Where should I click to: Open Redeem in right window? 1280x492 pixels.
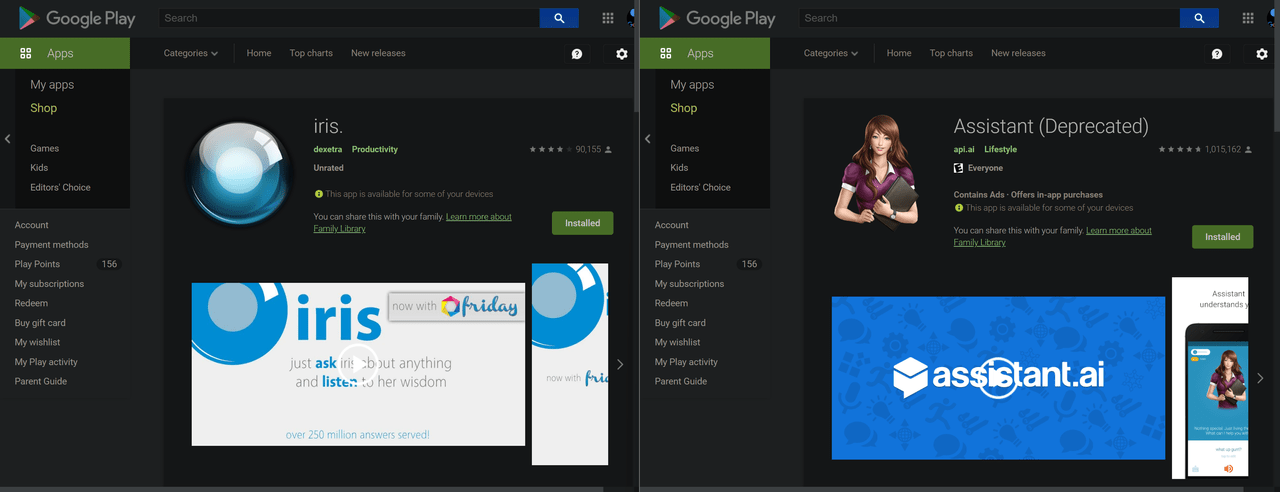(671, 303)
